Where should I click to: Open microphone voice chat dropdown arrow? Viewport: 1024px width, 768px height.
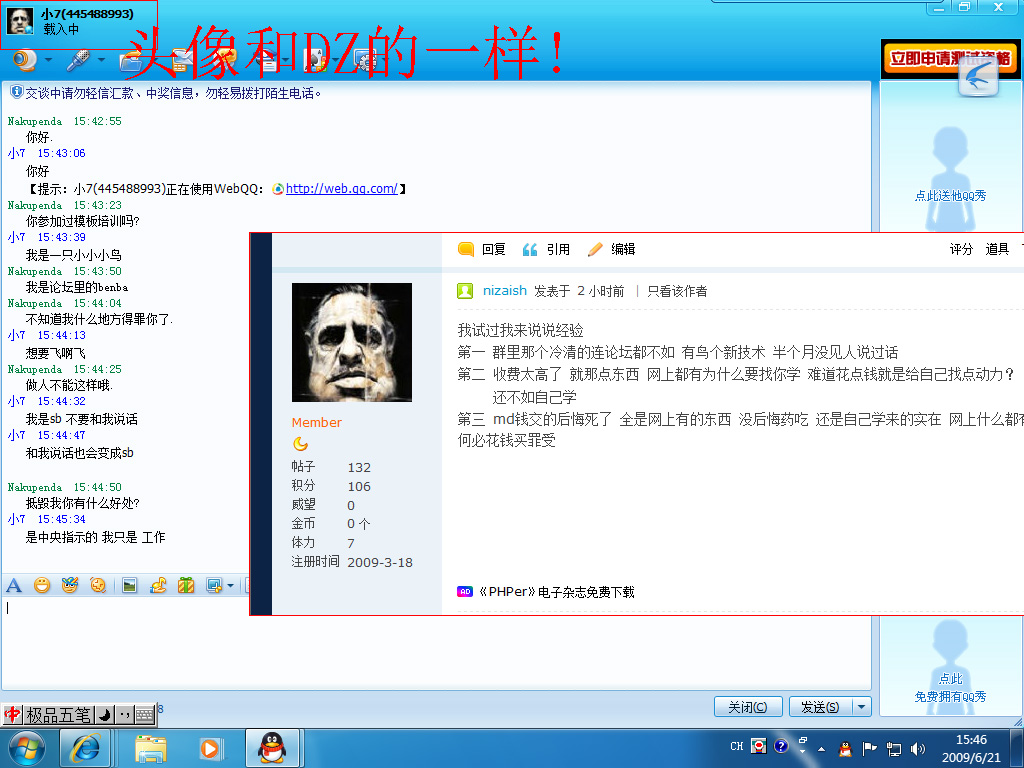pyautogui.click(x=101, y=60)
